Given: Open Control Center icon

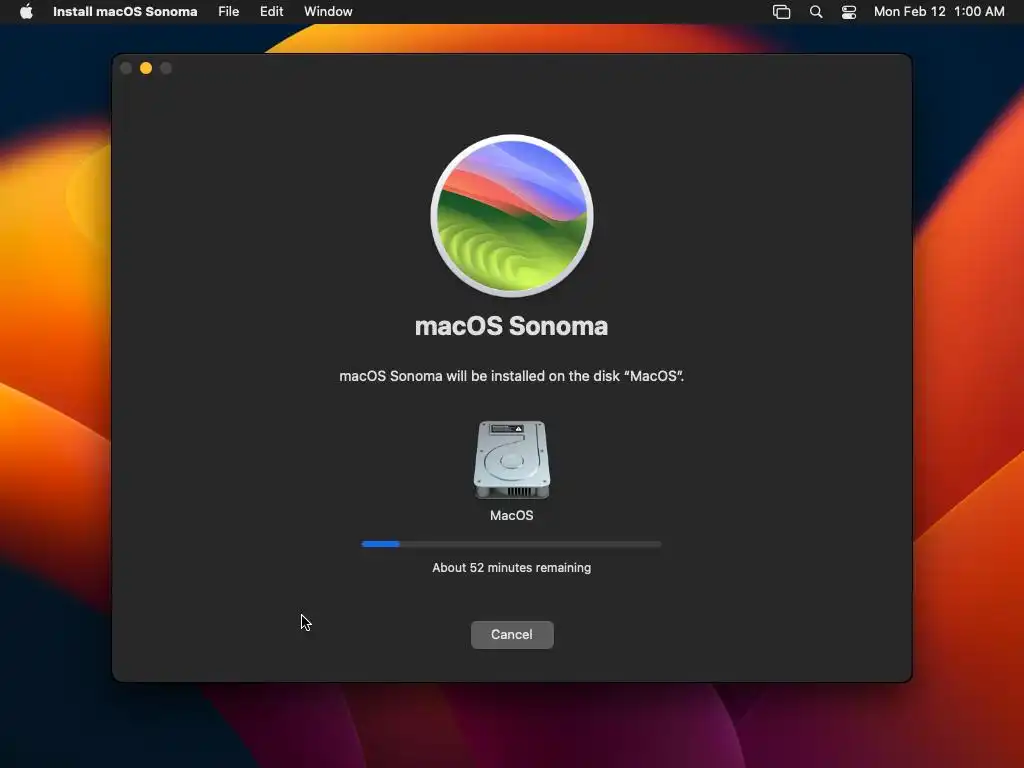Looking at the screenshot, I should tap(848, 12).
